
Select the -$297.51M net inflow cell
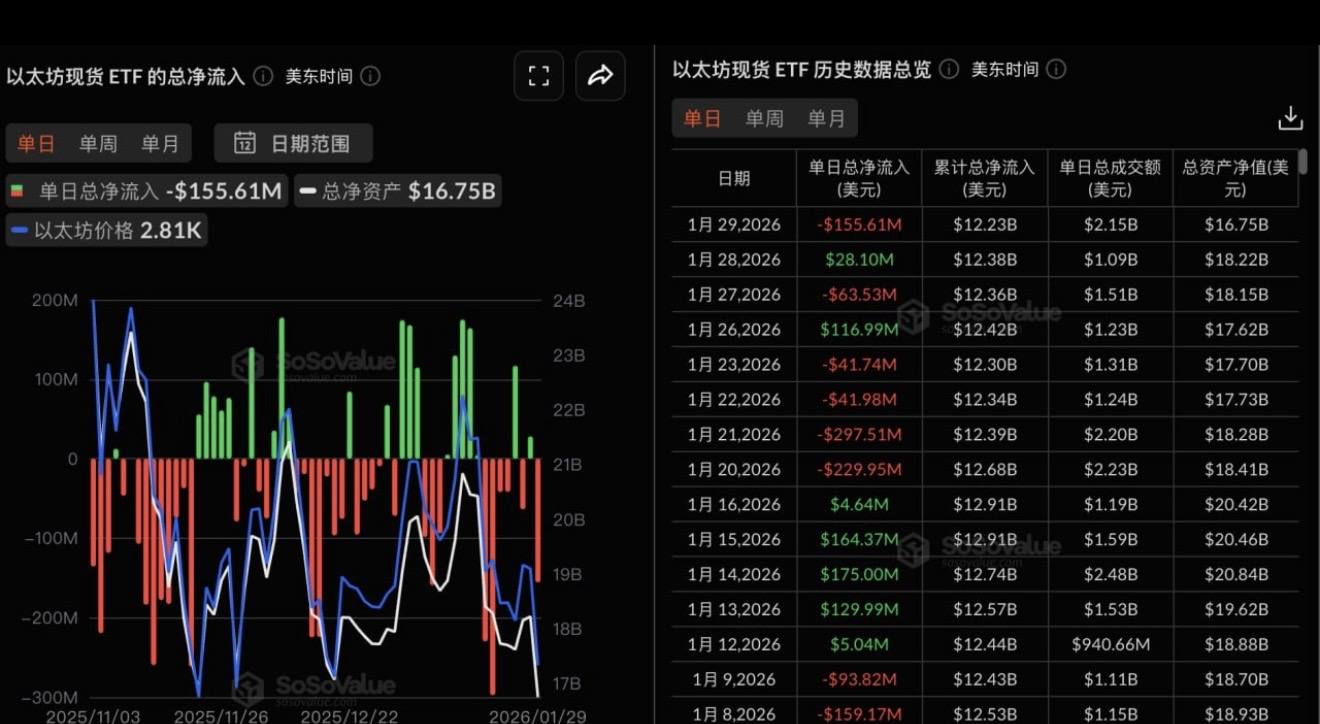(x=858, y=434)
